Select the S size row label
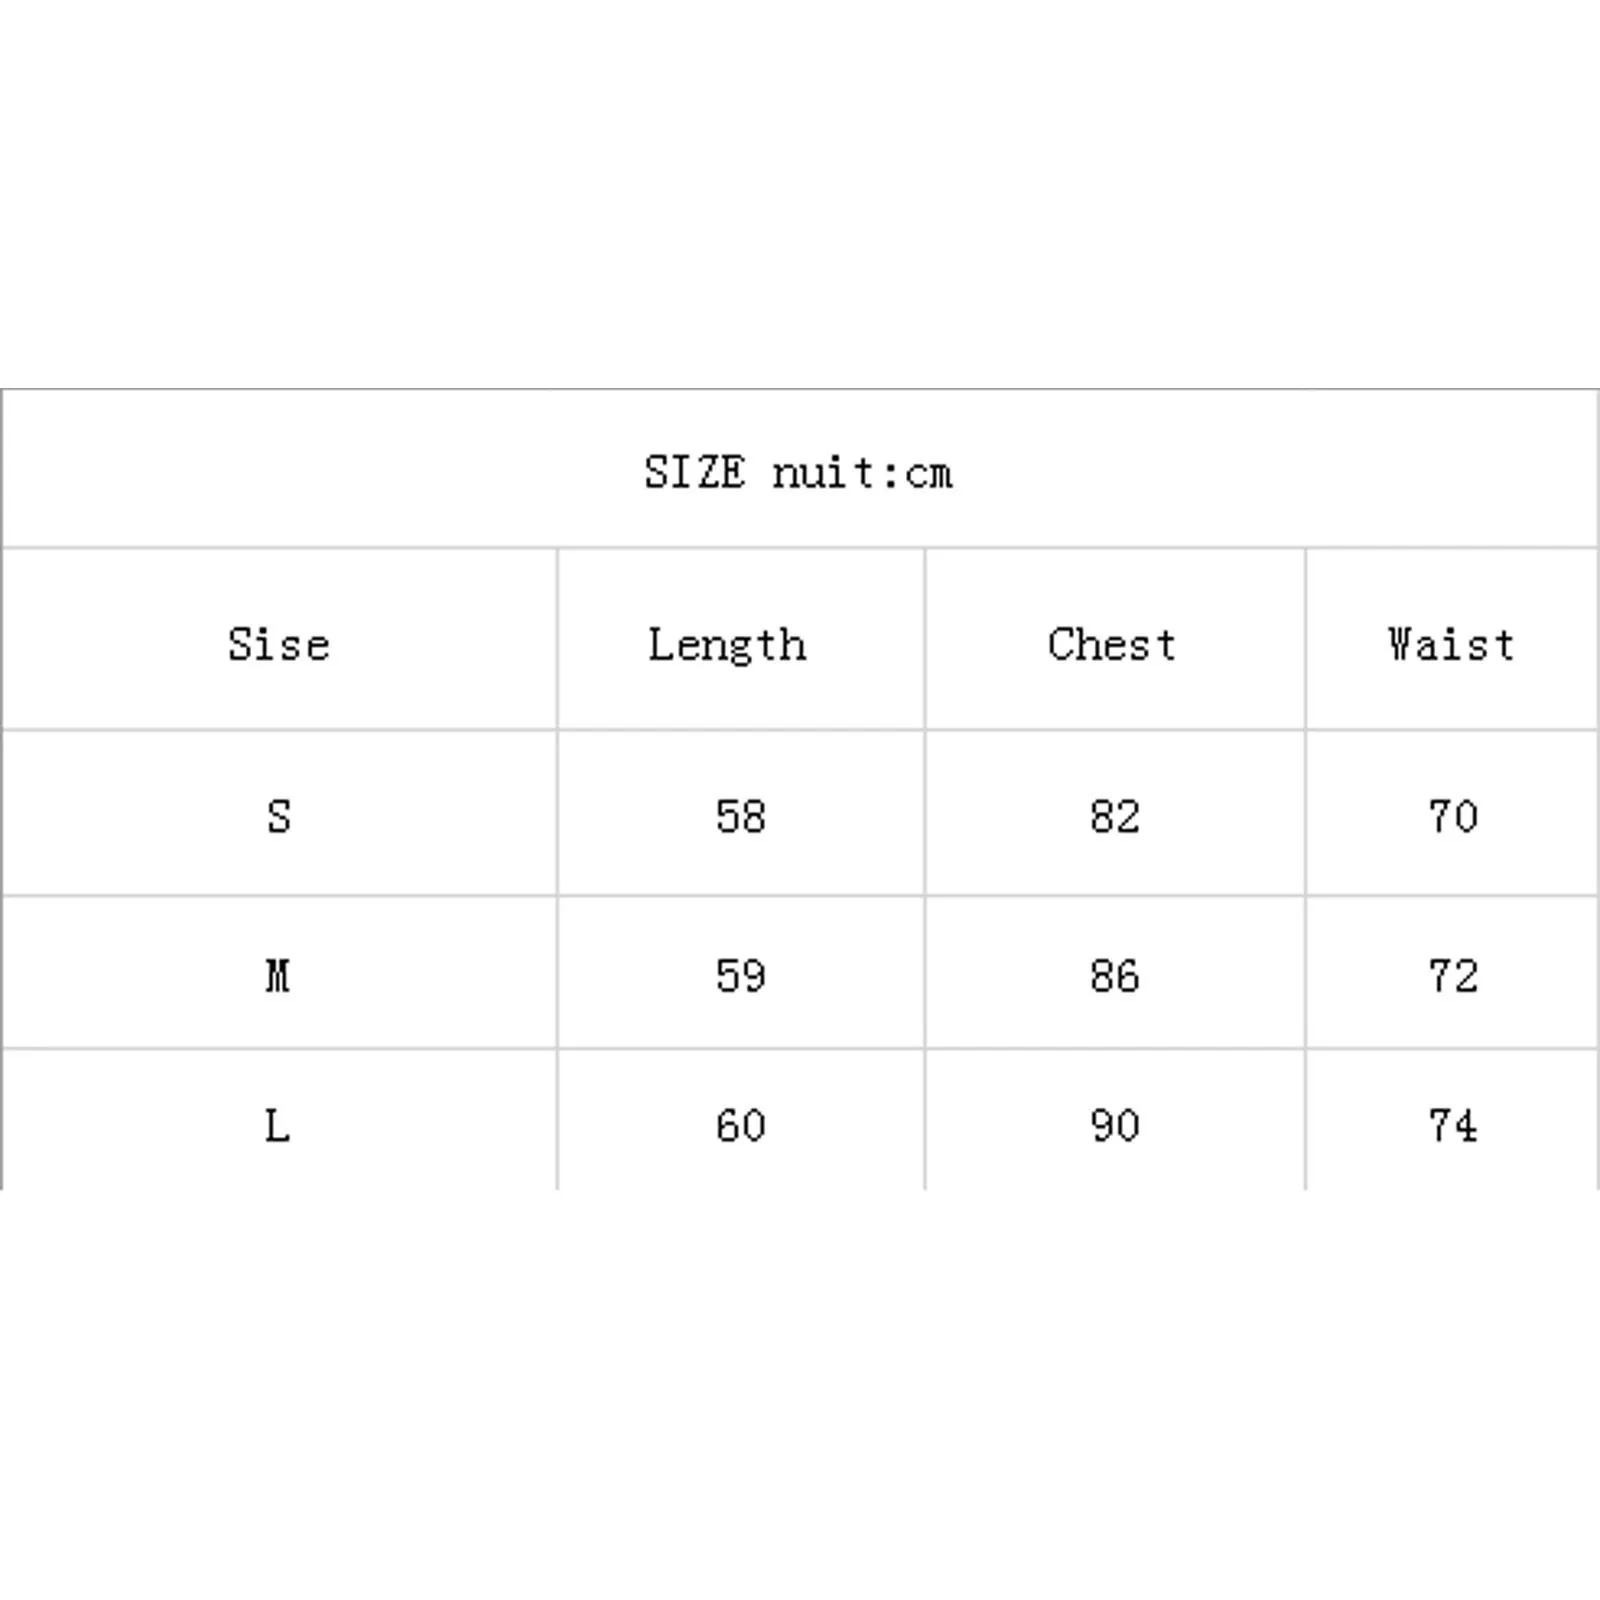The width and height of the screenshot is (1600, 1600). (279, 816)
